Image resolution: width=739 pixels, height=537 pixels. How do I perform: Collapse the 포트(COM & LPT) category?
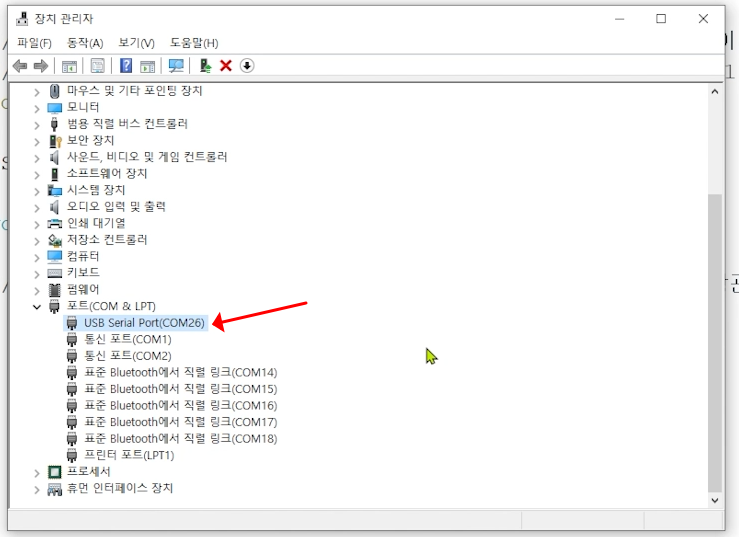point(37,307)
